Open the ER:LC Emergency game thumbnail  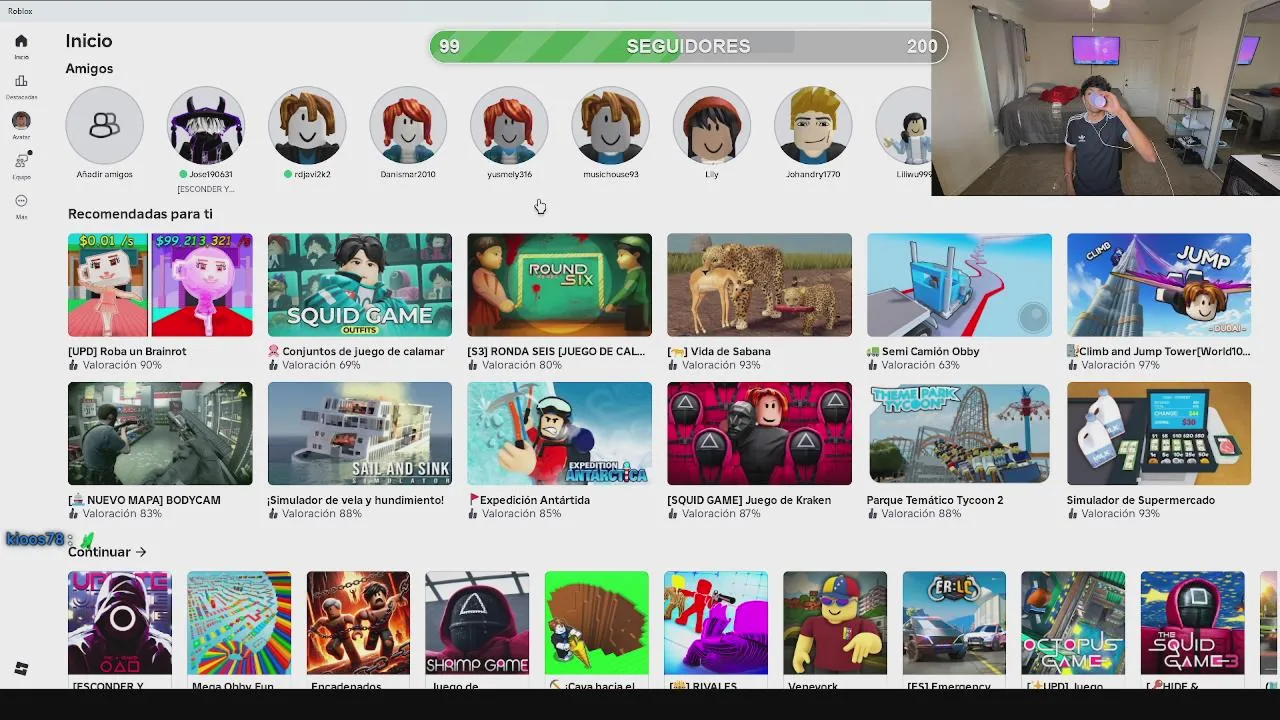pos(954,623)
